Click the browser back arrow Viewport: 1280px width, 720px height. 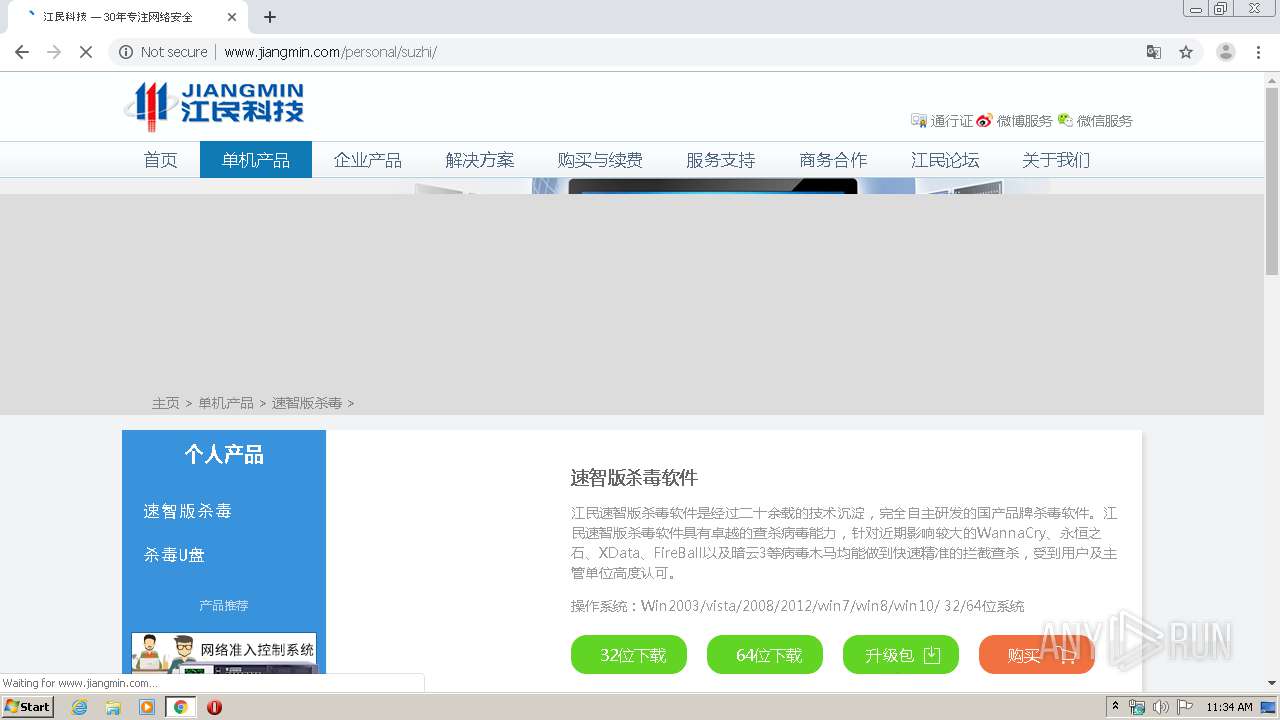point(22,52)
